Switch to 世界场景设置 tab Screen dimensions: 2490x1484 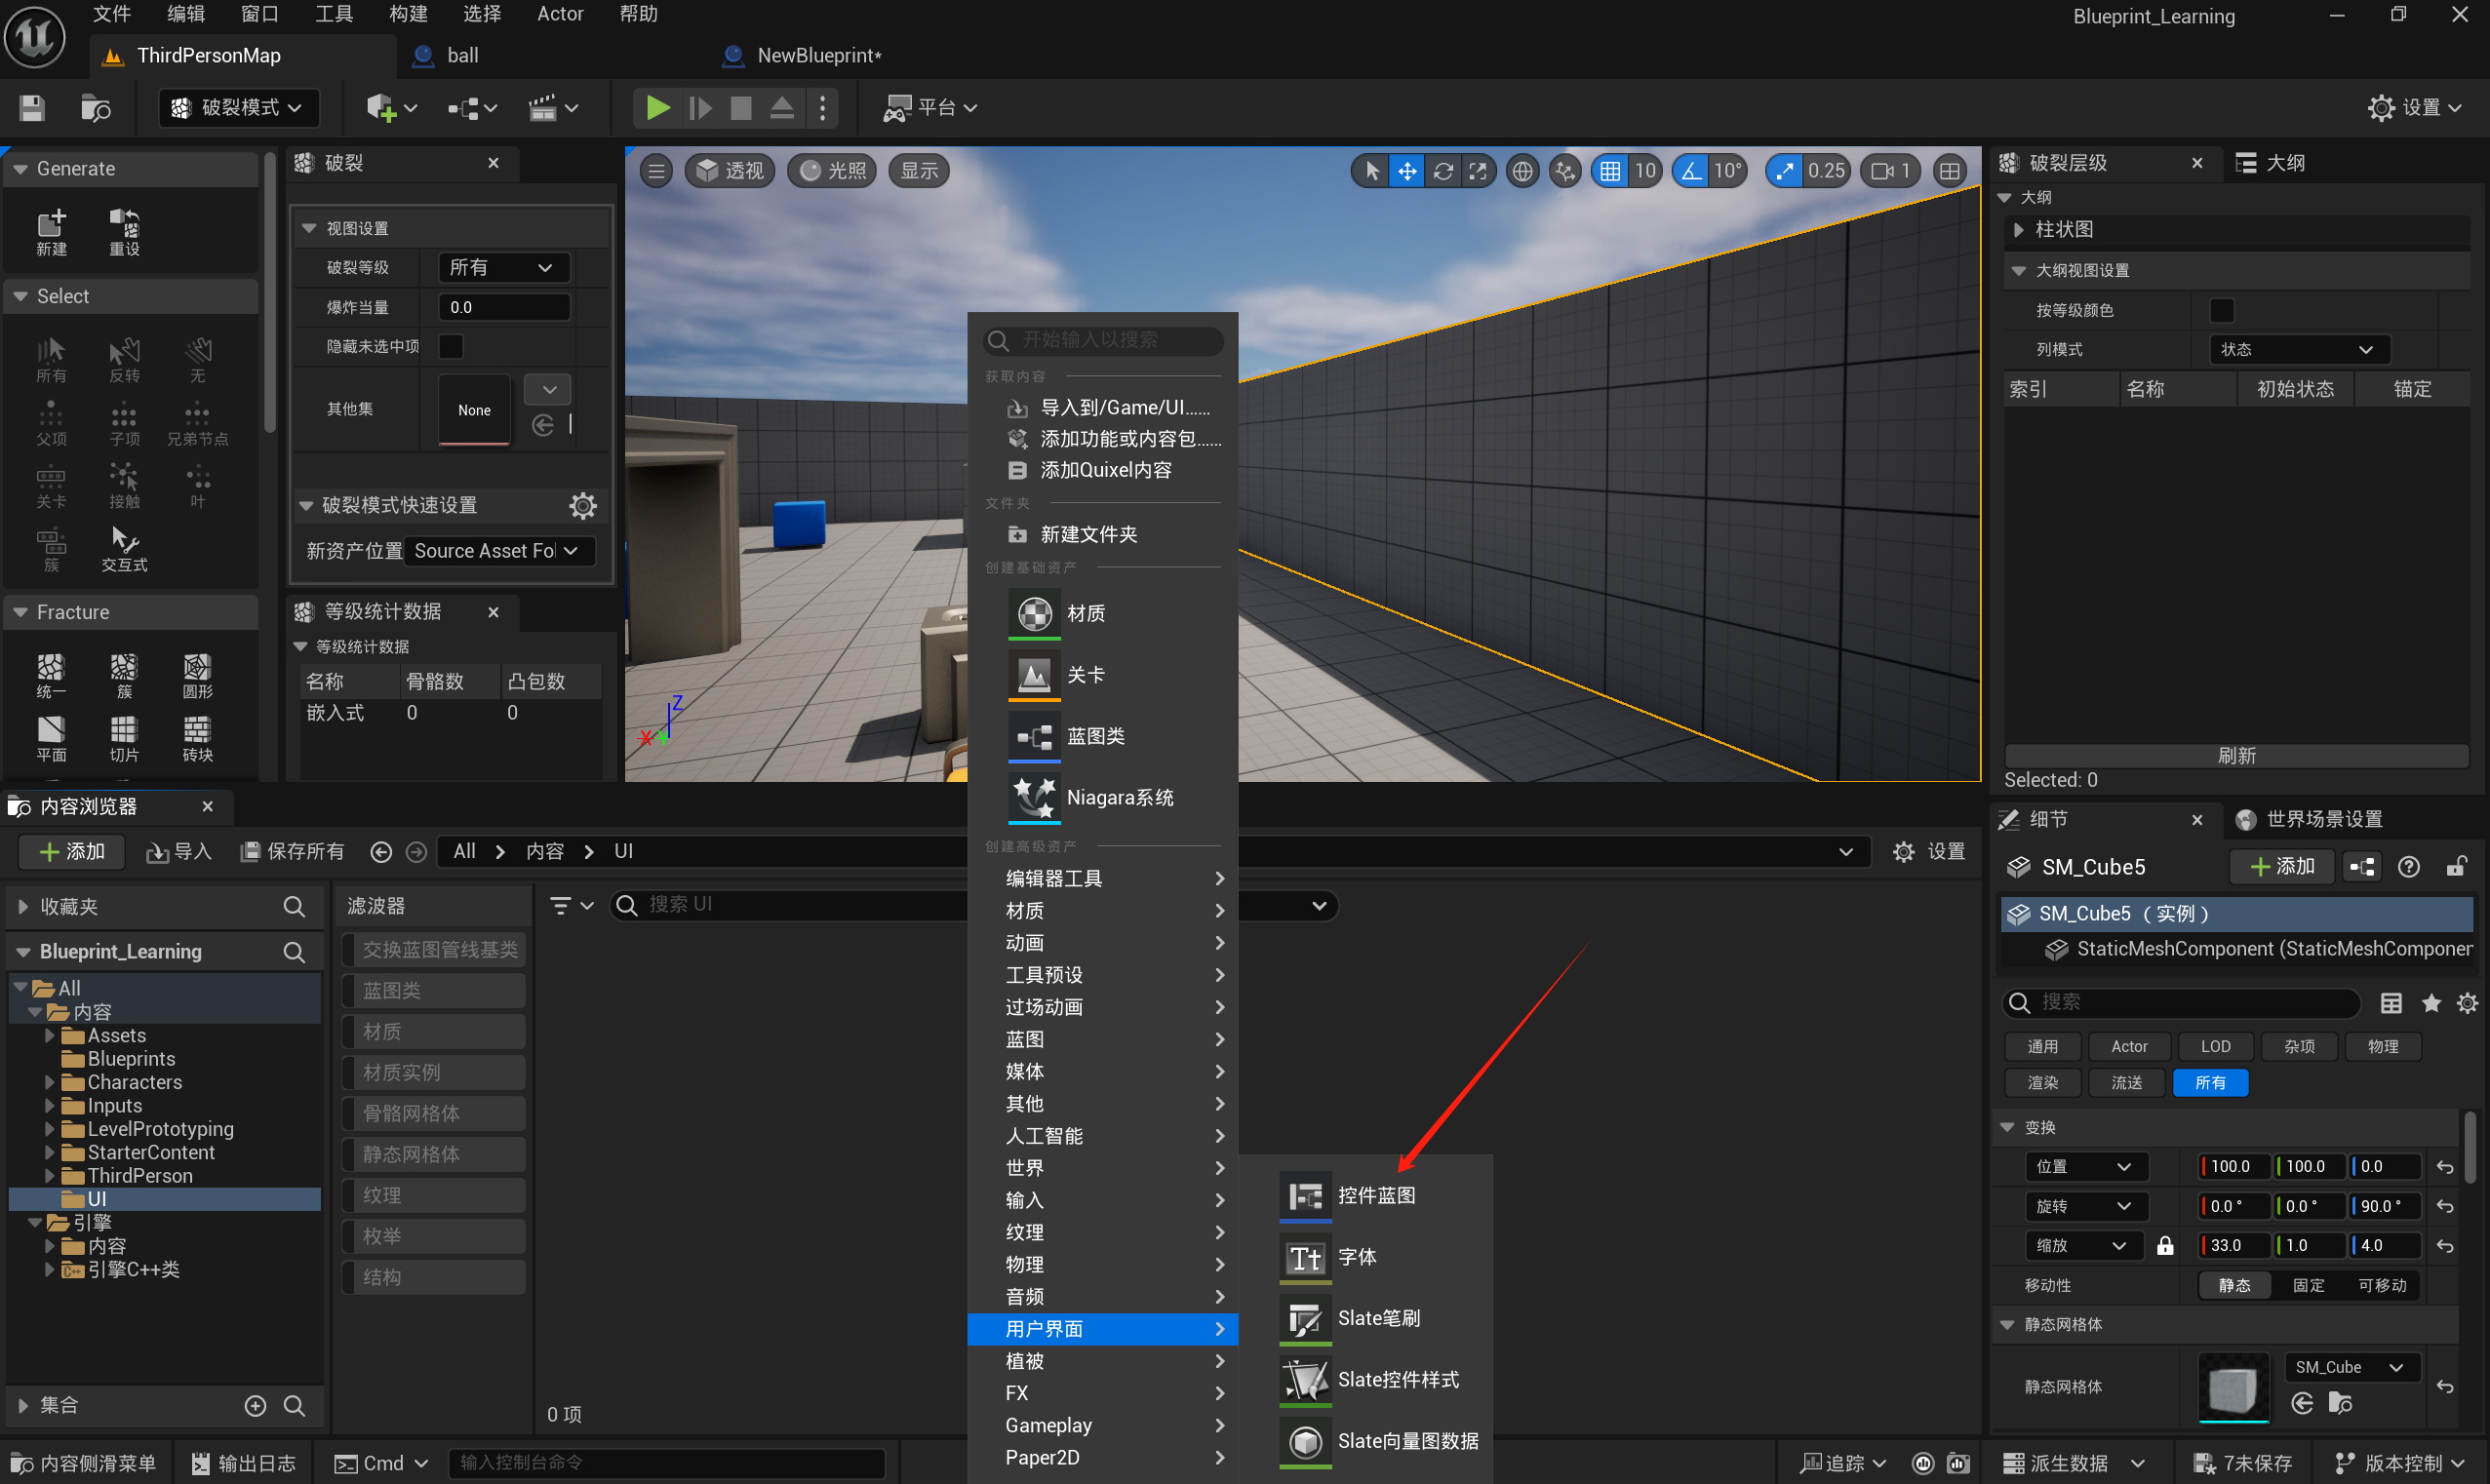(x=2322, y=819)
